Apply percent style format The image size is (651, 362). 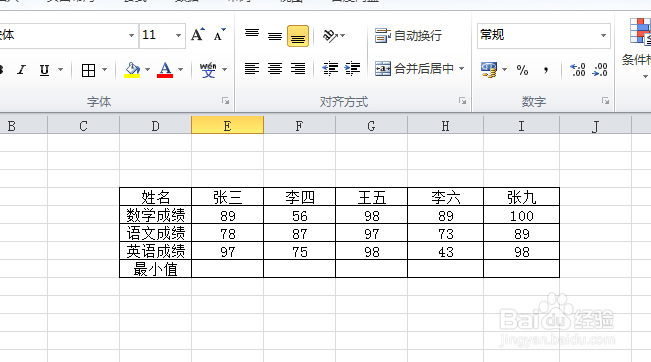coord(522,70)
